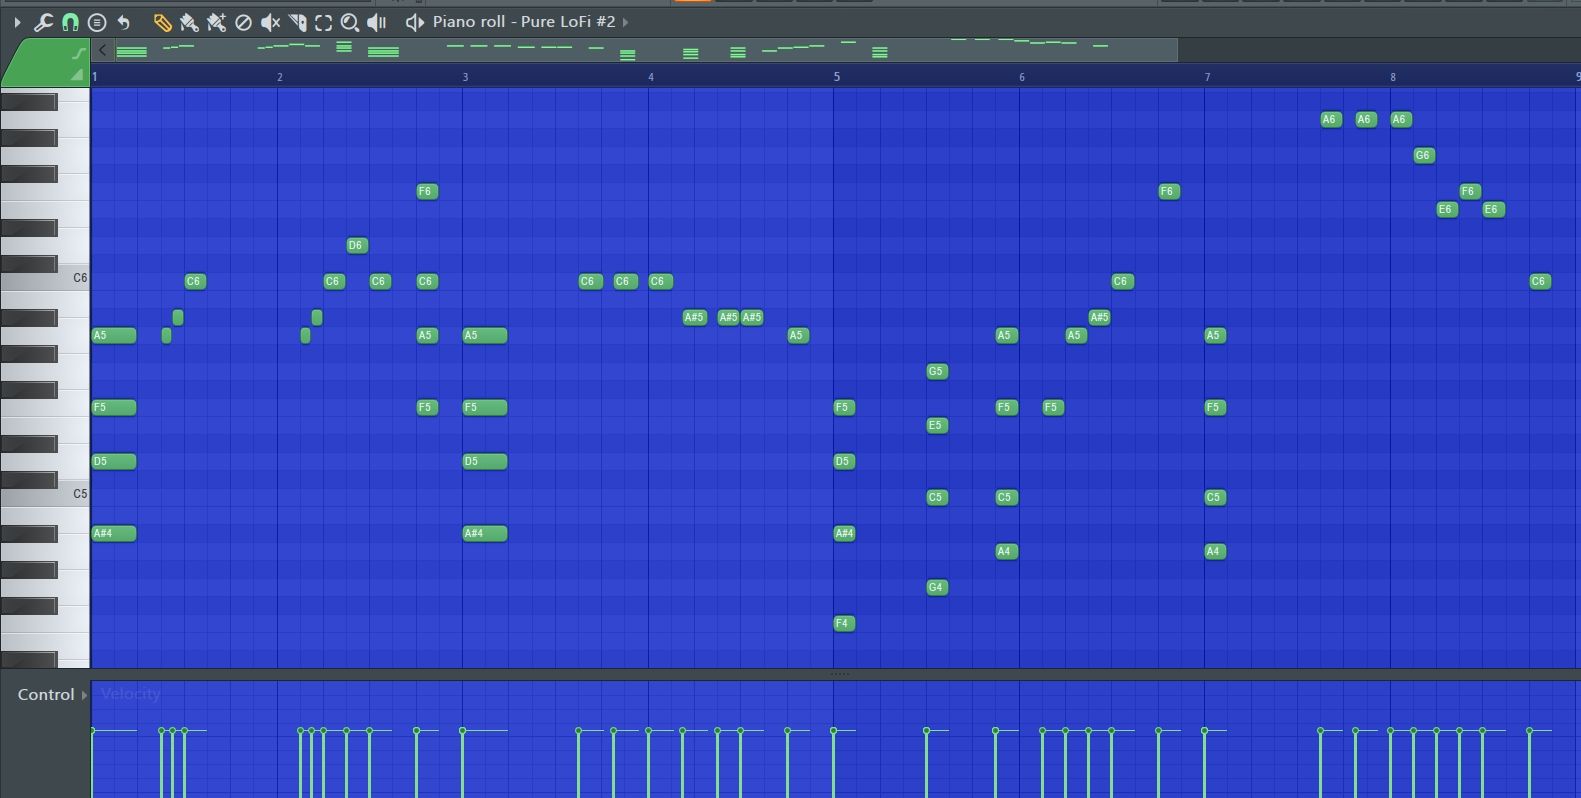Select the E5 note in bar 5
This screenshot has height=798, width=1581.
point(937,425)
